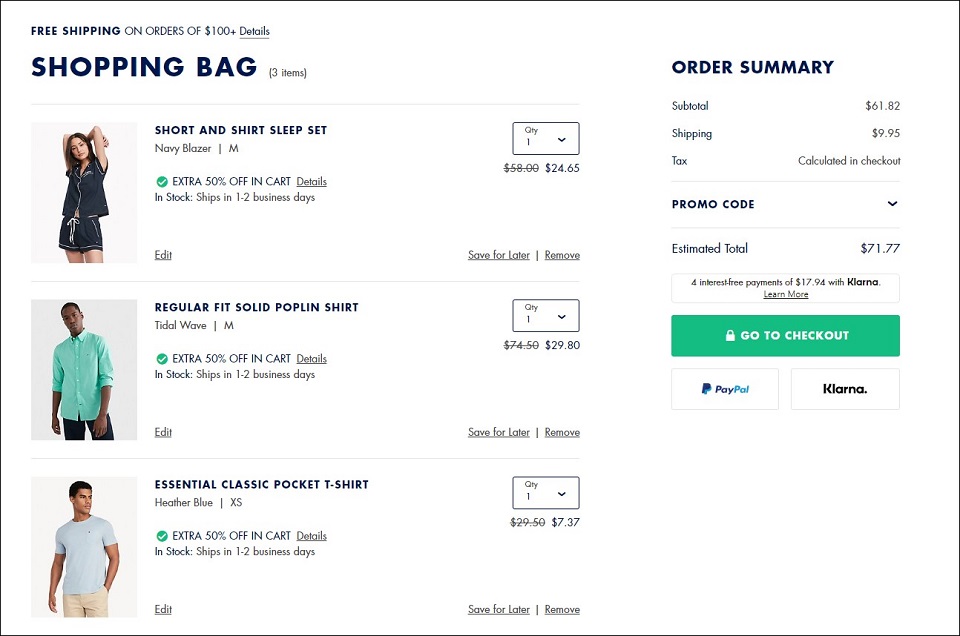Open sleep set product thumbnail

[x=84, y=193]
